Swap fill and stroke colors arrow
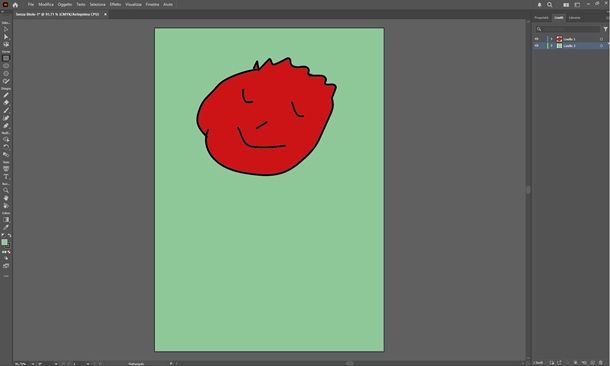The image size is (610, 366). tap(9, 235)
